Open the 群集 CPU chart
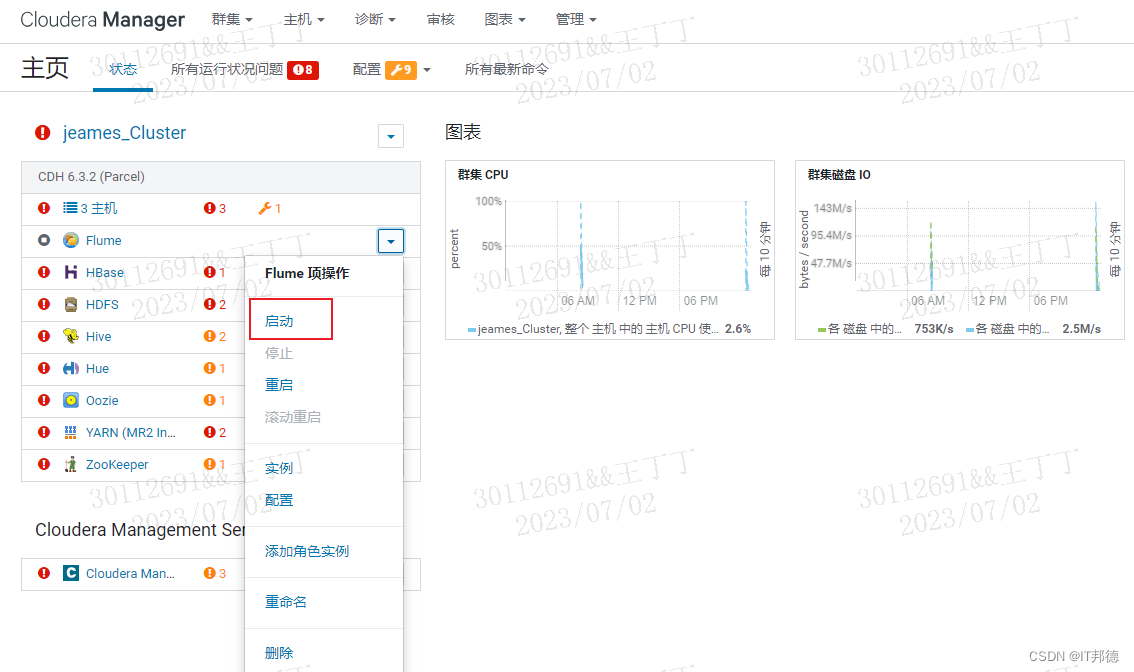Viewport: 1134px width, 672px height. click(x=610, y=250)
